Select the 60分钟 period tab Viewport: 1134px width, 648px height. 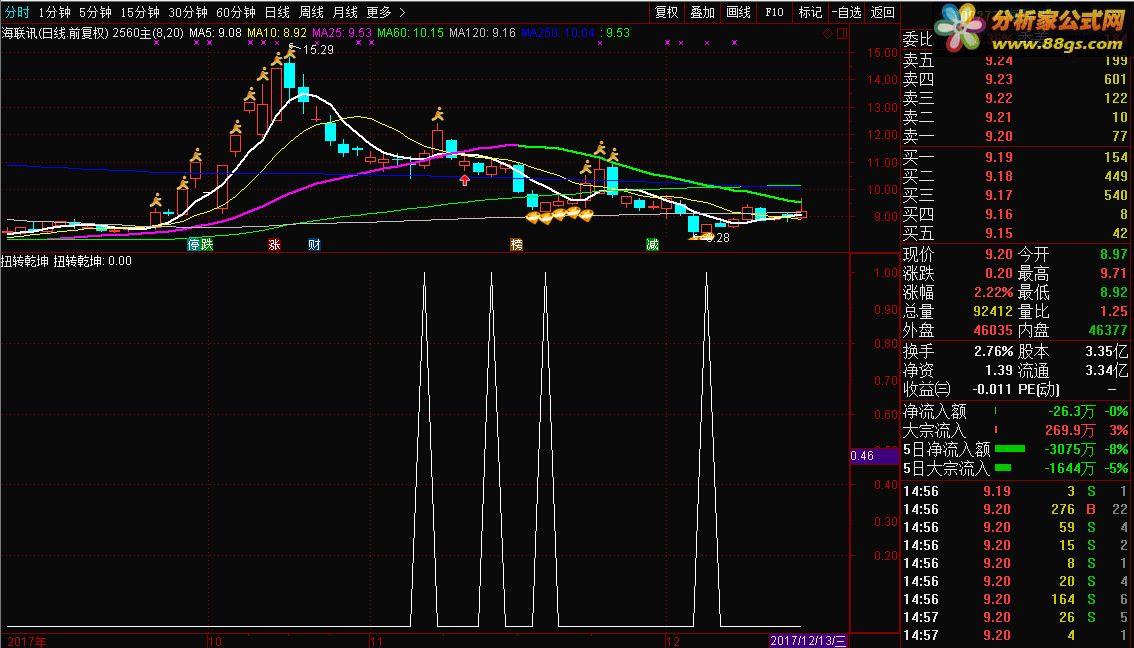[x=236, y=12]
